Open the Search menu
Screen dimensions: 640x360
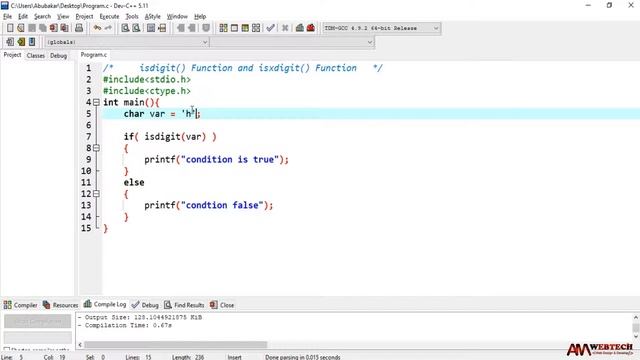pyautogui.click(x=42, y=16)
